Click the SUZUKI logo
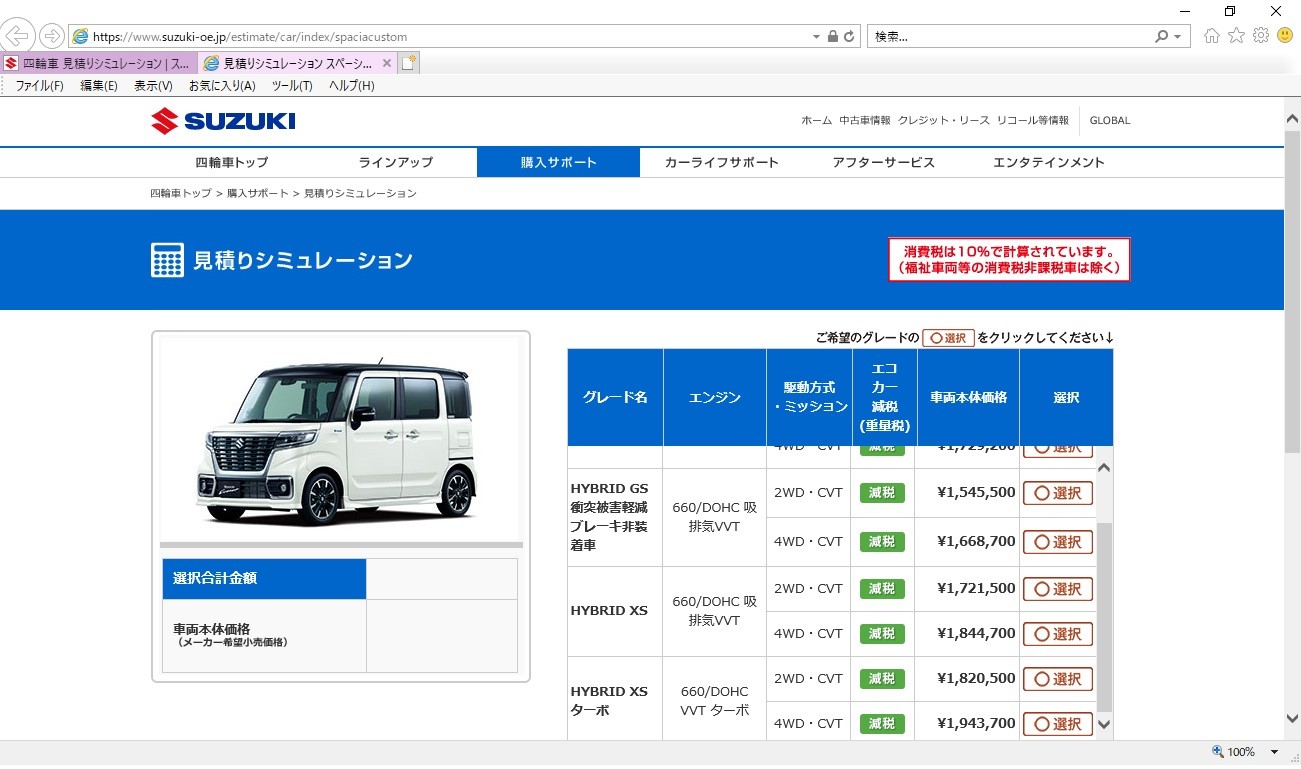The width and height of the screenshot is (1301, 769). 223,122
